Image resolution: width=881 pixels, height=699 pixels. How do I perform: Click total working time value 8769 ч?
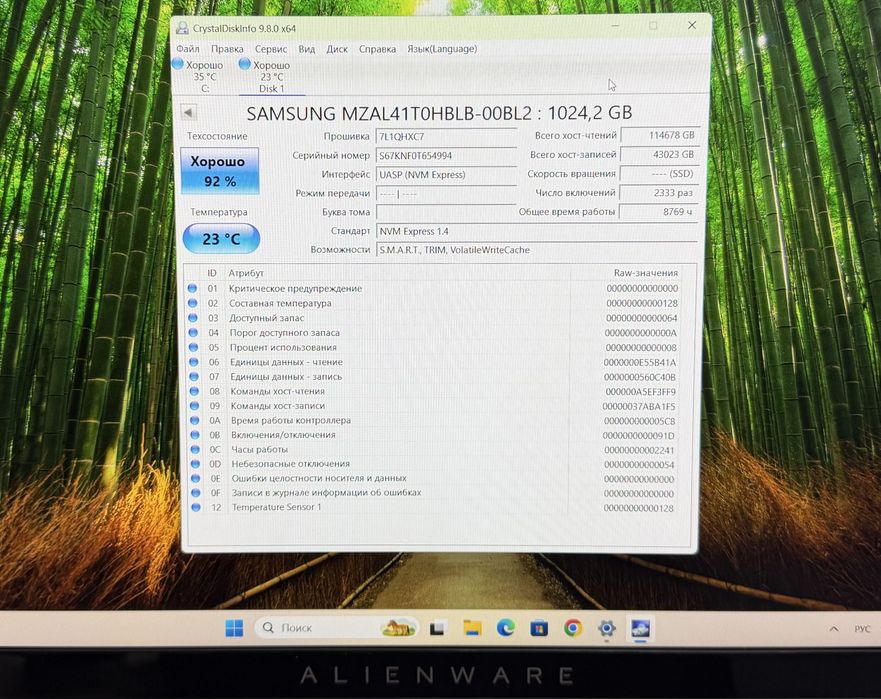click(659, 212)
